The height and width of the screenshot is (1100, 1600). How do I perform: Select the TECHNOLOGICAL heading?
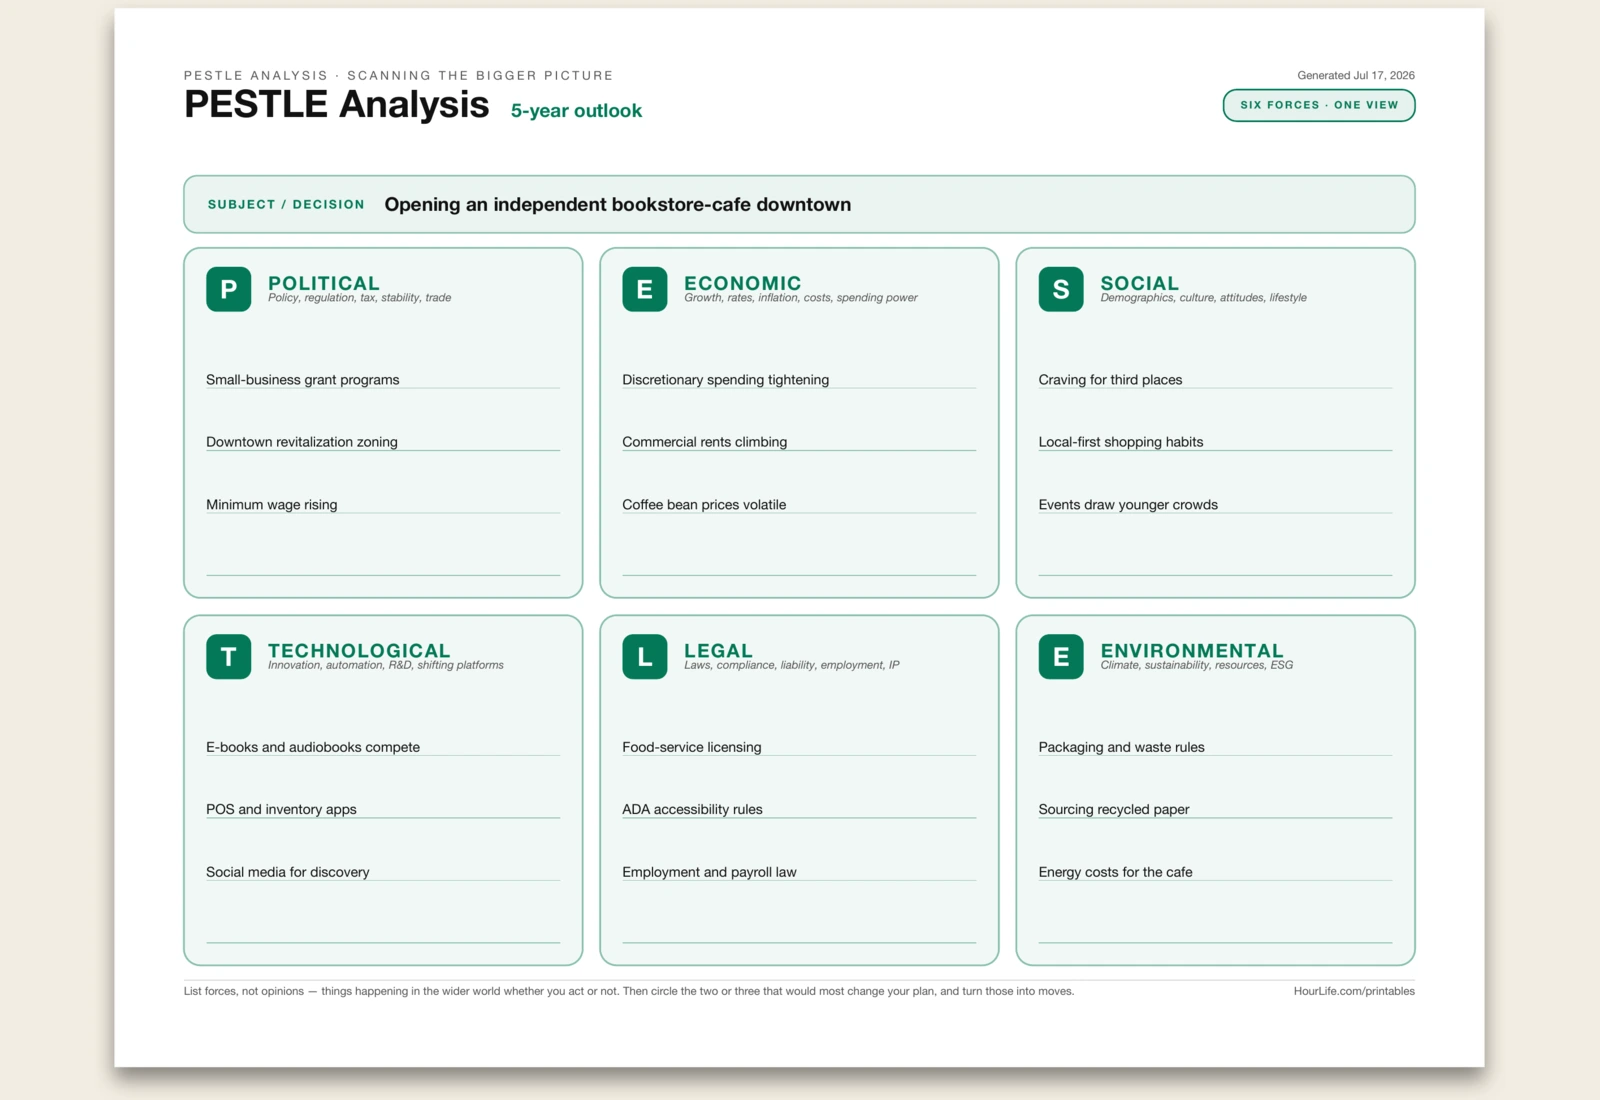[359, 651]
